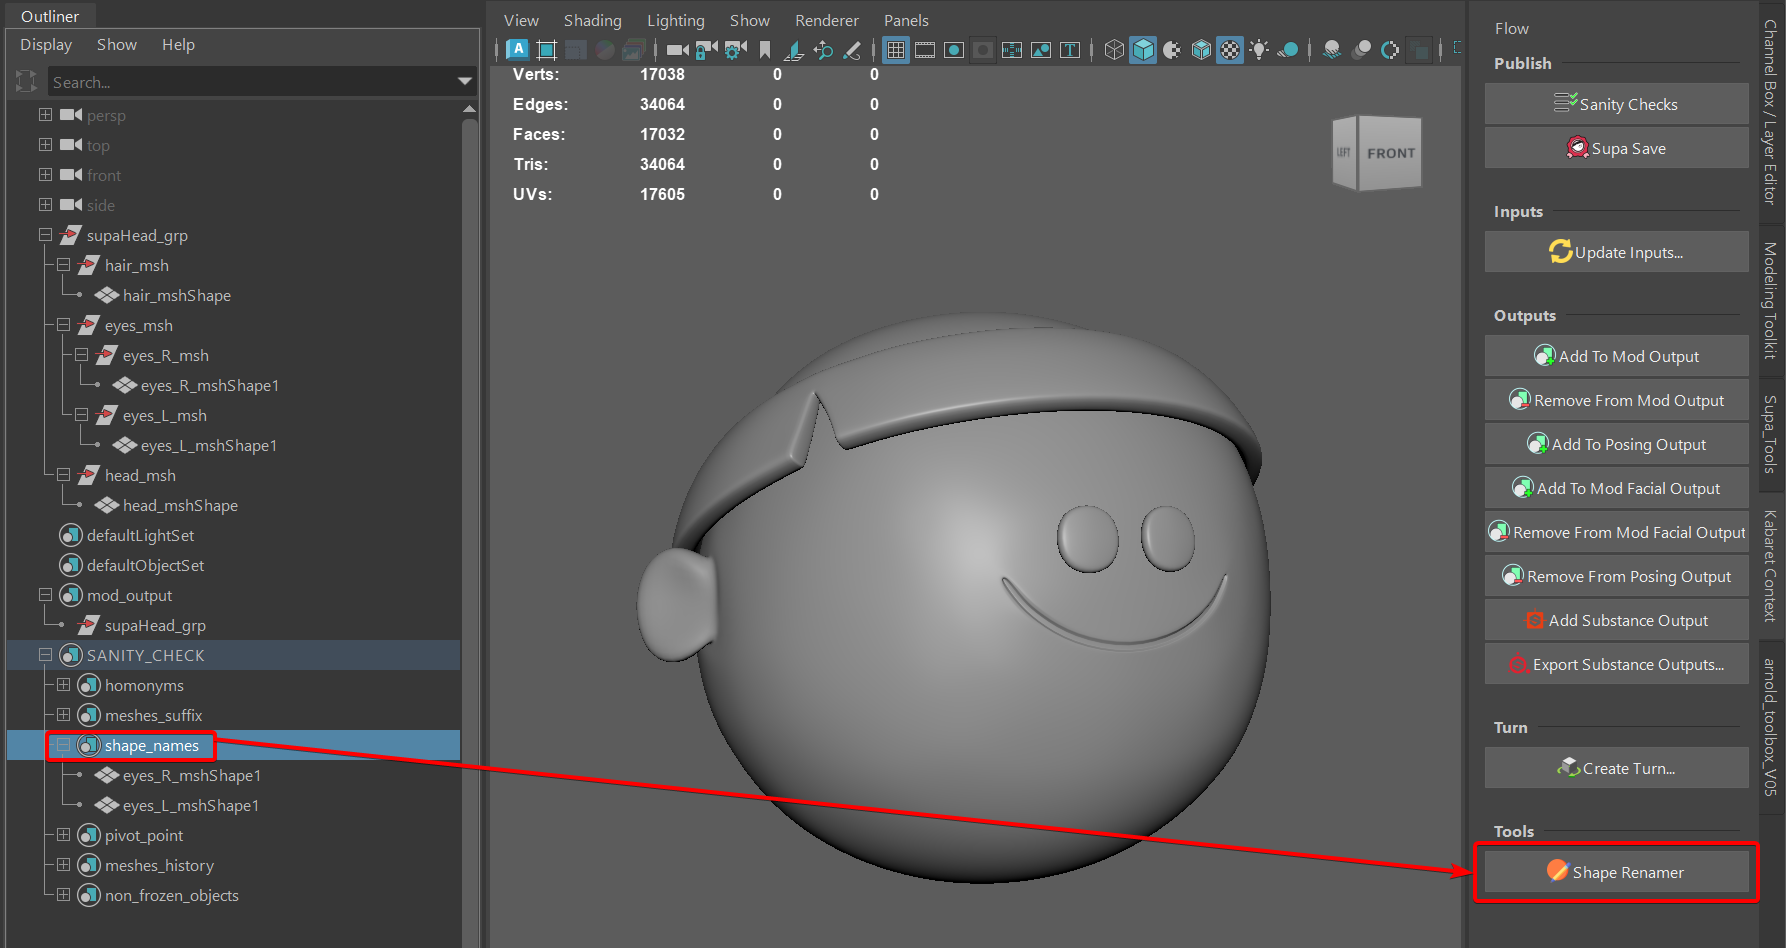This screenshot has width=1786, height=948.
Task: Toggle the Safe Action overlay
Action: point(1041,50)
